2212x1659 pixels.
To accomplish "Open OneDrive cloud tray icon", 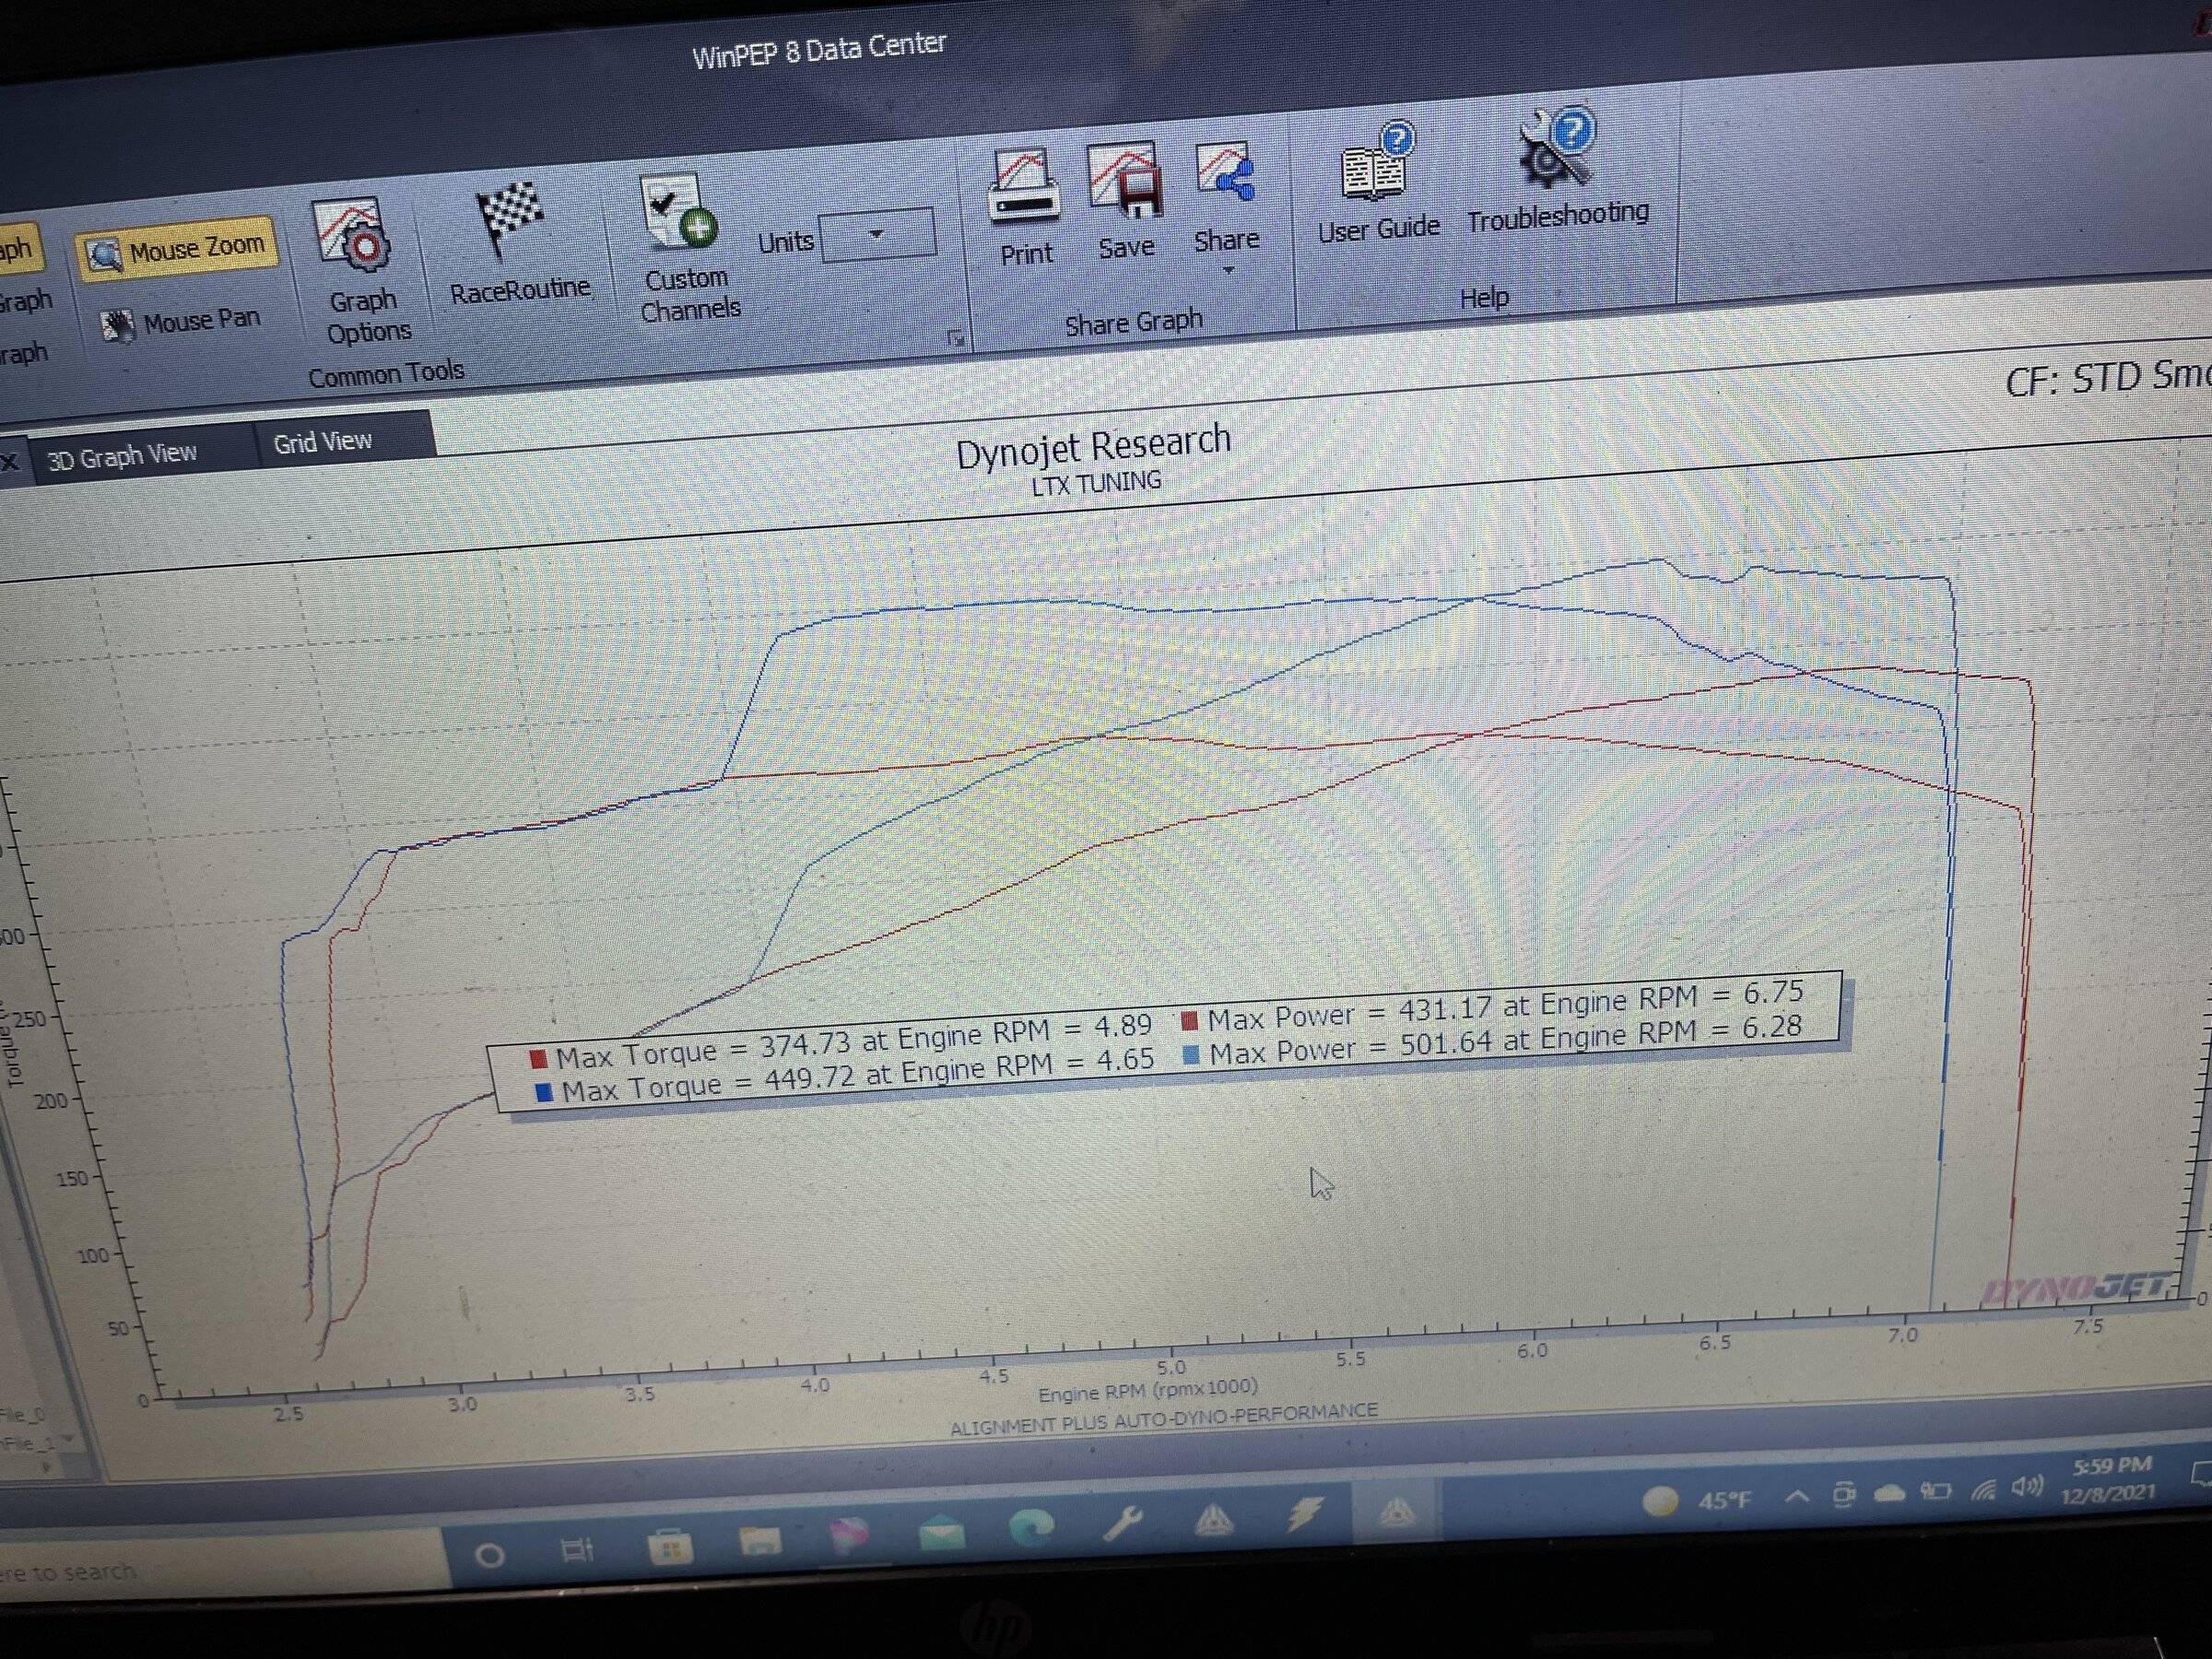I will click(1889, 1494).
